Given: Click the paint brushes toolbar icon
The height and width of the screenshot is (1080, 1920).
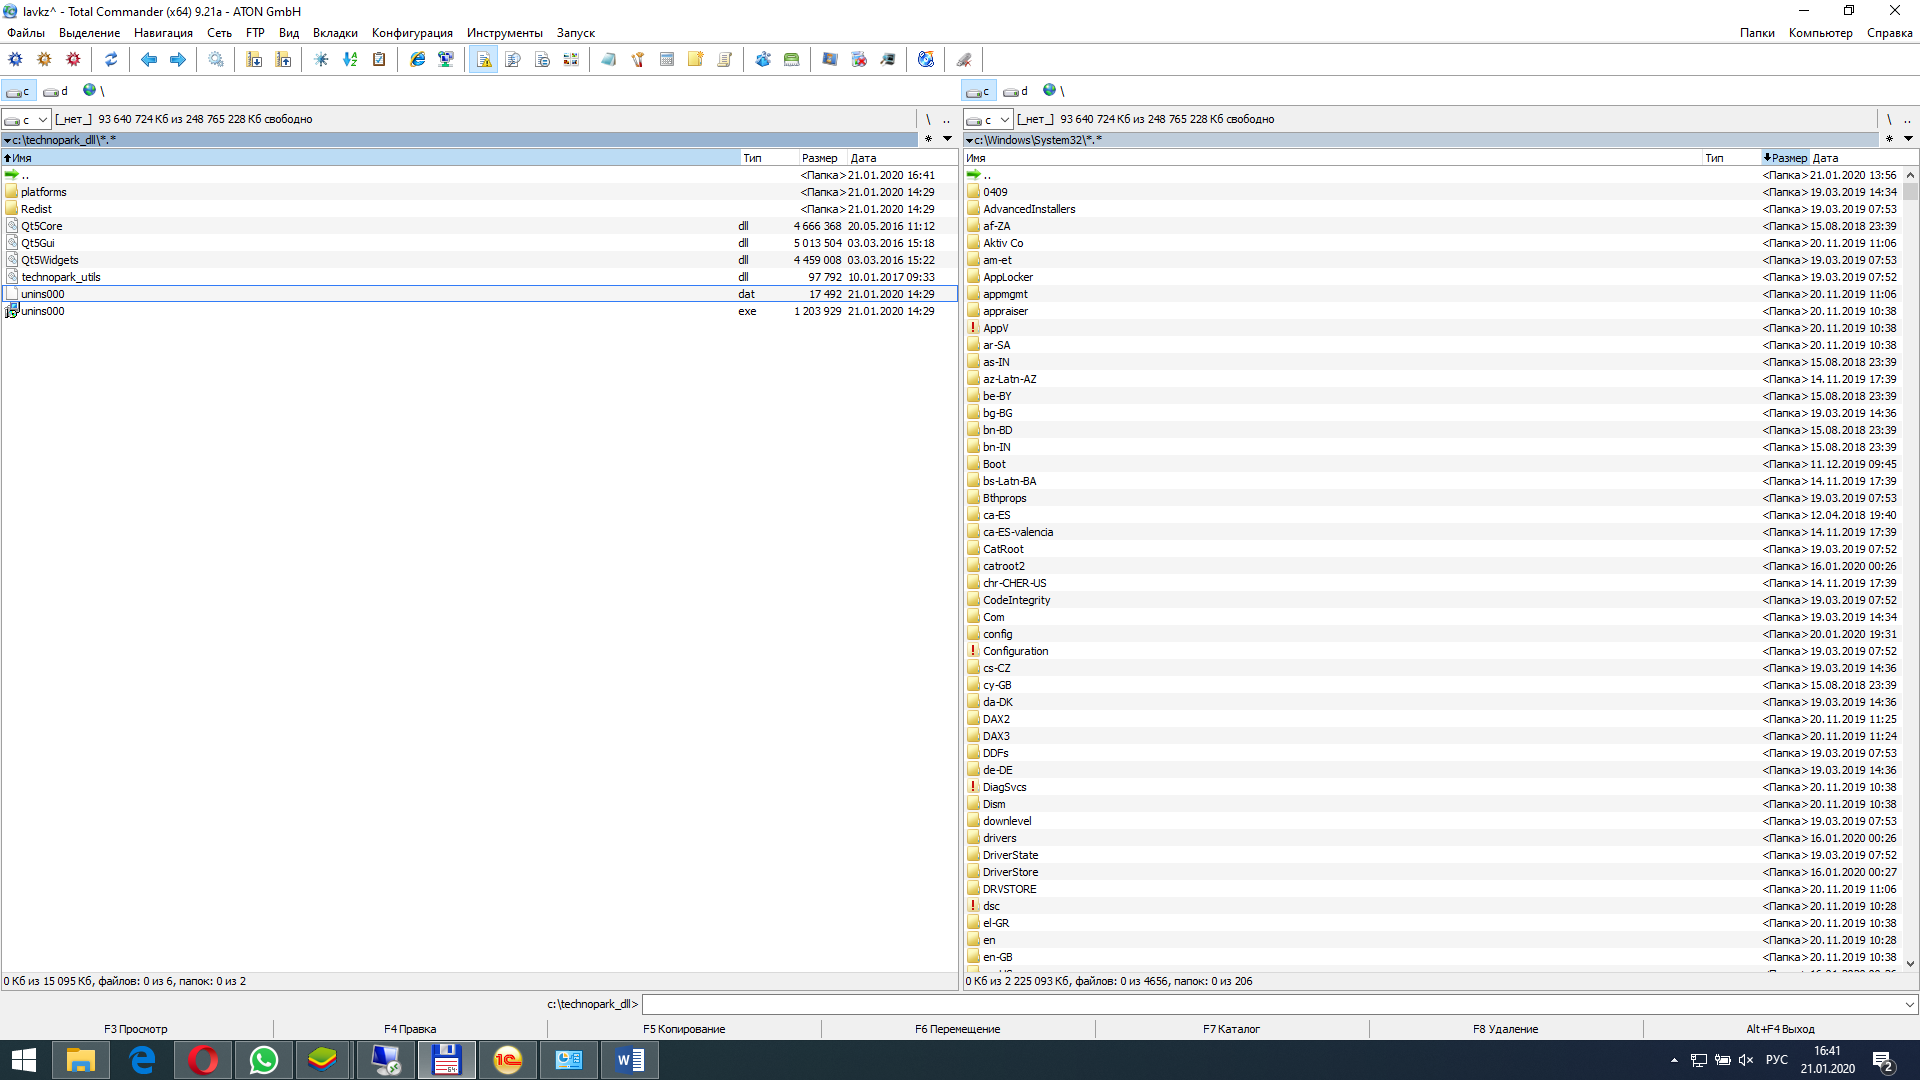Looking at the screenshot, I should click(x=638, y=59).
